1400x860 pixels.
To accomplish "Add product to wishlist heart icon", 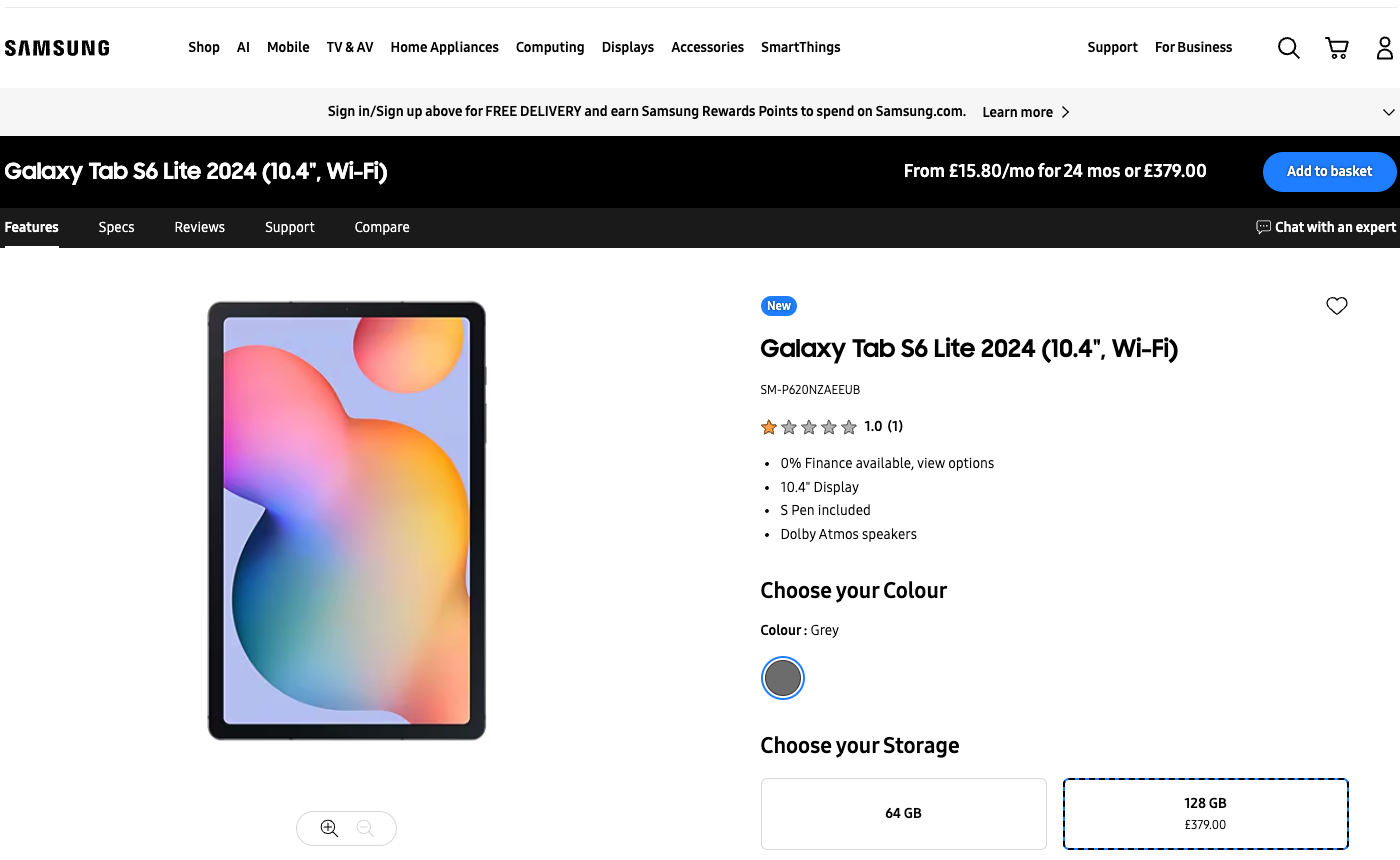I will coord(1337,306).
